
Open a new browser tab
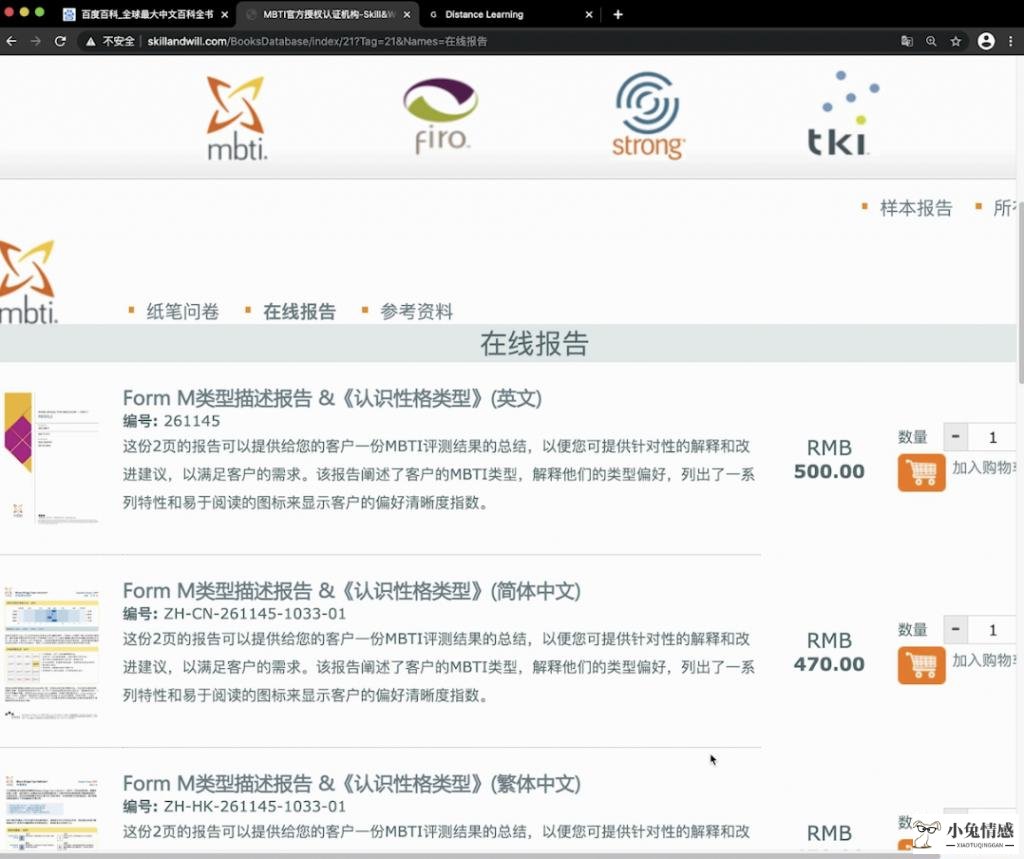[618, 14]
